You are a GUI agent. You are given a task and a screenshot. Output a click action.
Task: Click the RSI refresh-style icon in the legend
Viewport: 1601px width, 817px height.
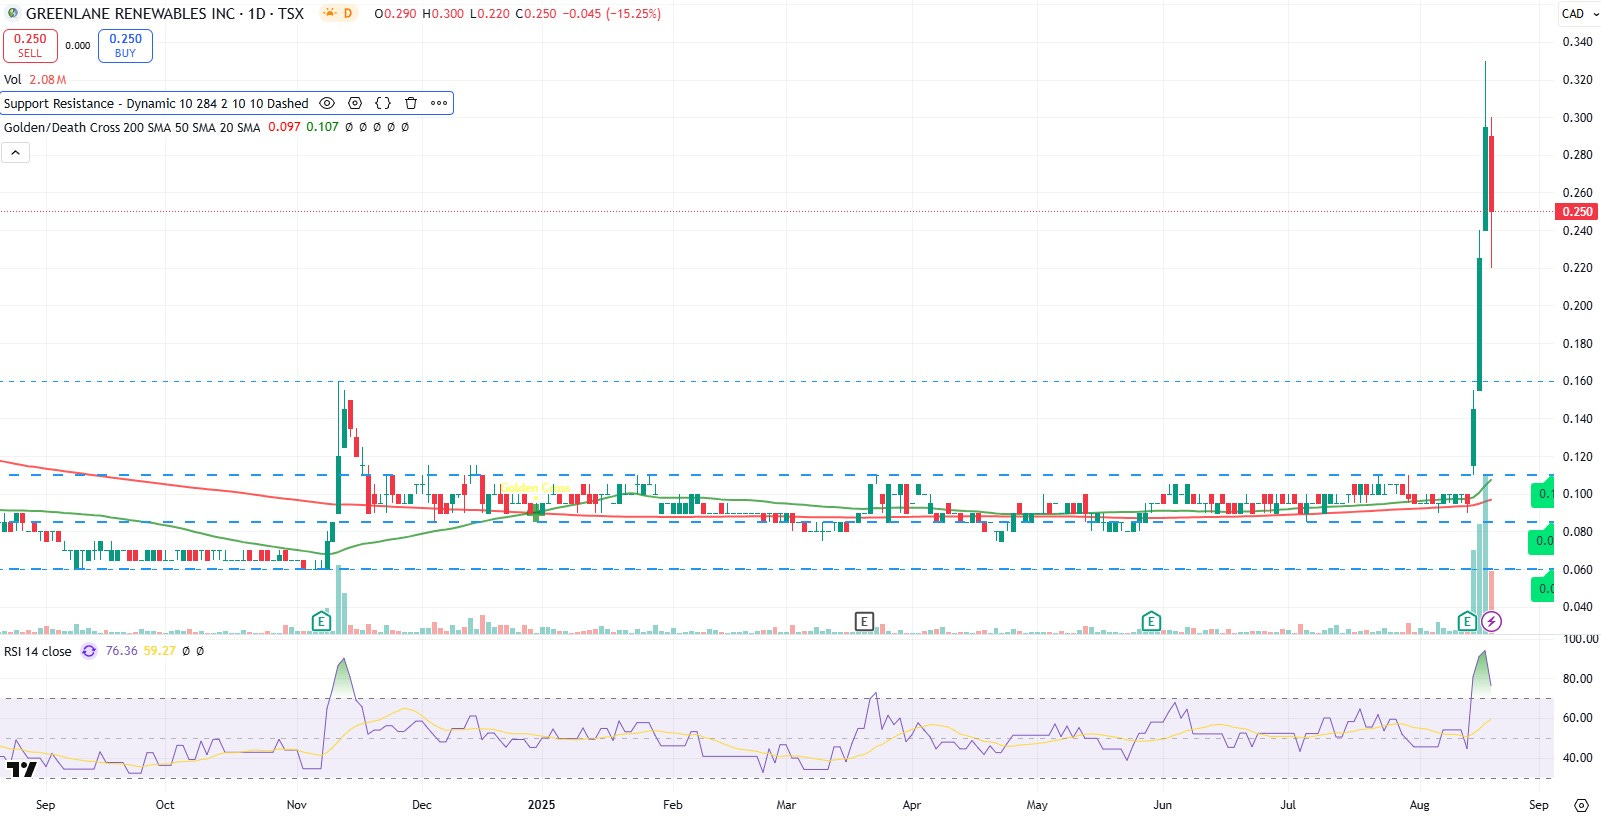[x=89, y=651]
